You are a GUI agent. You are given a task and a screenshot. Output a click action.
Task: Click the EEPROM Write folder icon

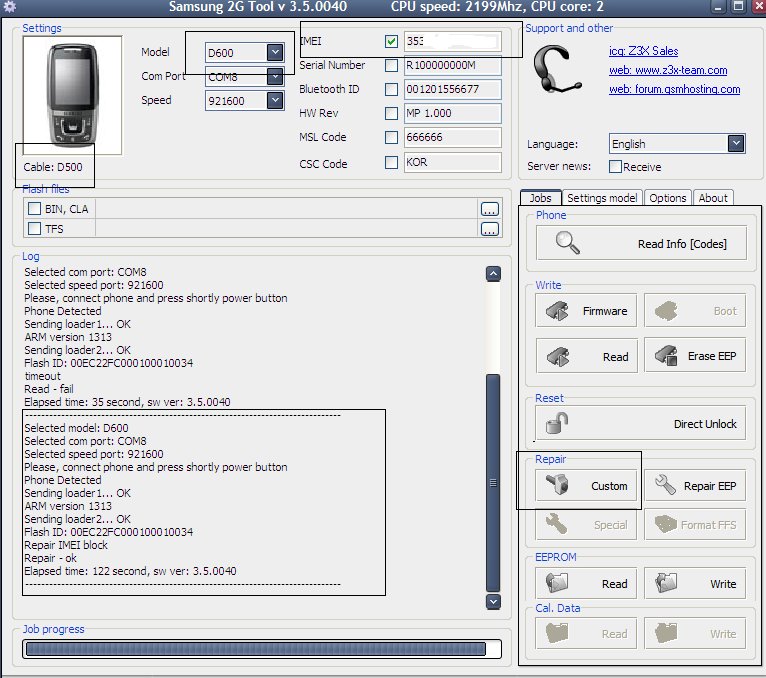coord(666,583)
